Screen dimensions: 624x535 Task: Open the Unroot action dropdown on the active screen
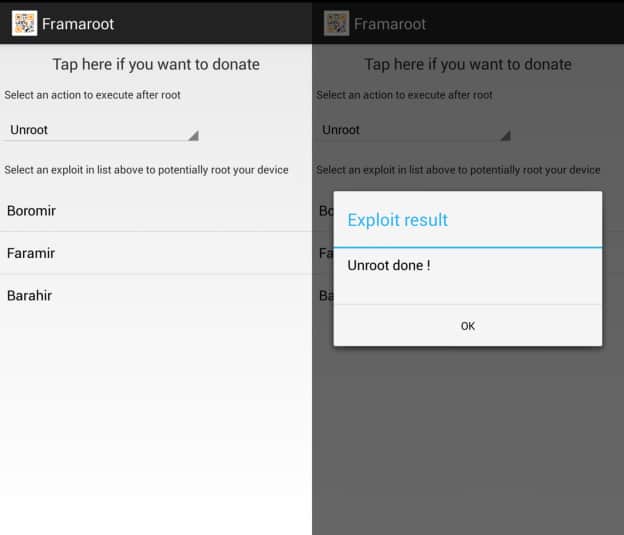click(x=101, y=130)
